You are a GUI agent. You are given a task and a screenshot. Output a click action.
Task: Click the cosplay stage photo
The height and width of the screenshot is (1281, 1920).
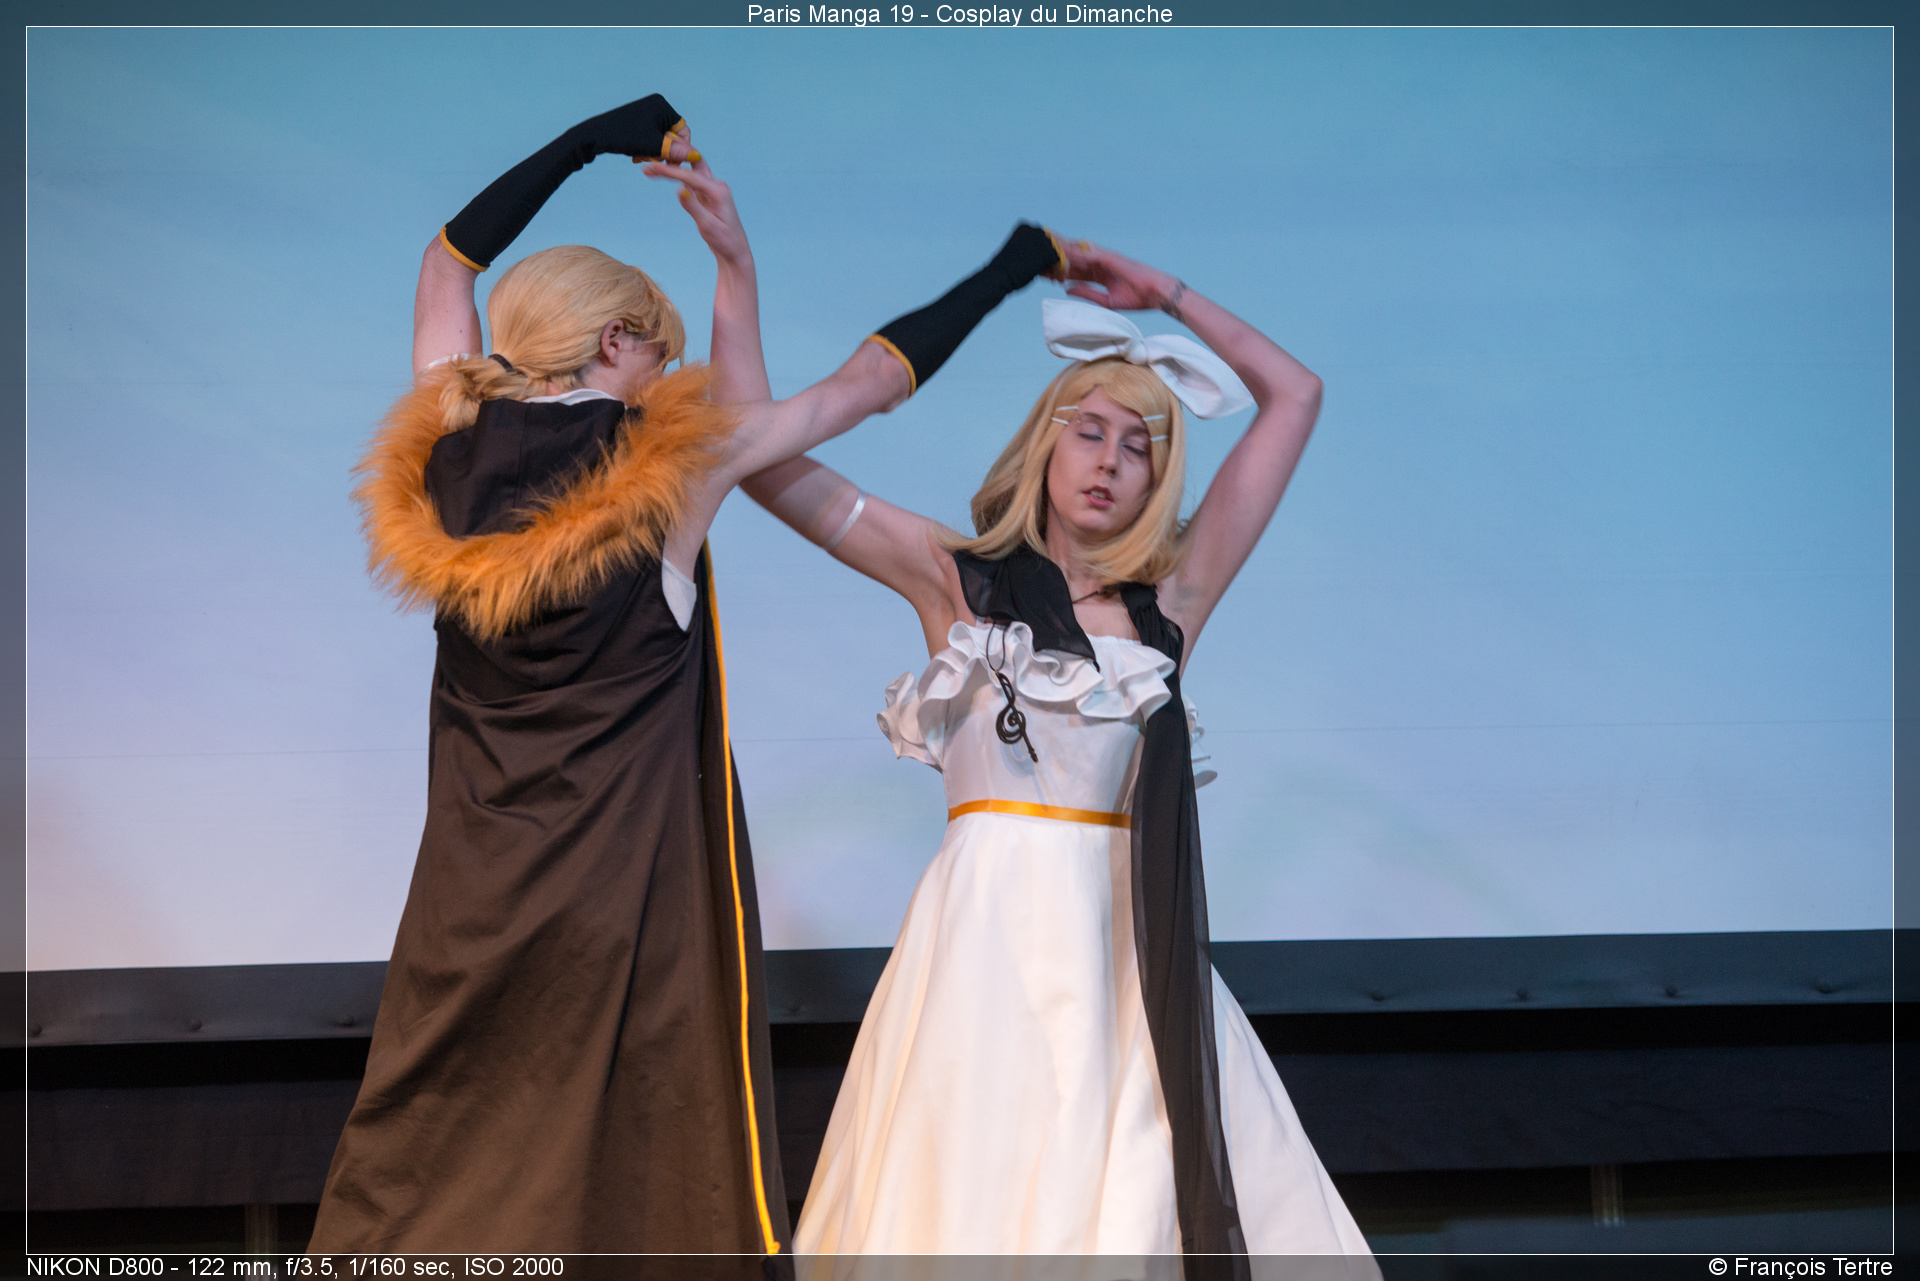coord(960,640)
